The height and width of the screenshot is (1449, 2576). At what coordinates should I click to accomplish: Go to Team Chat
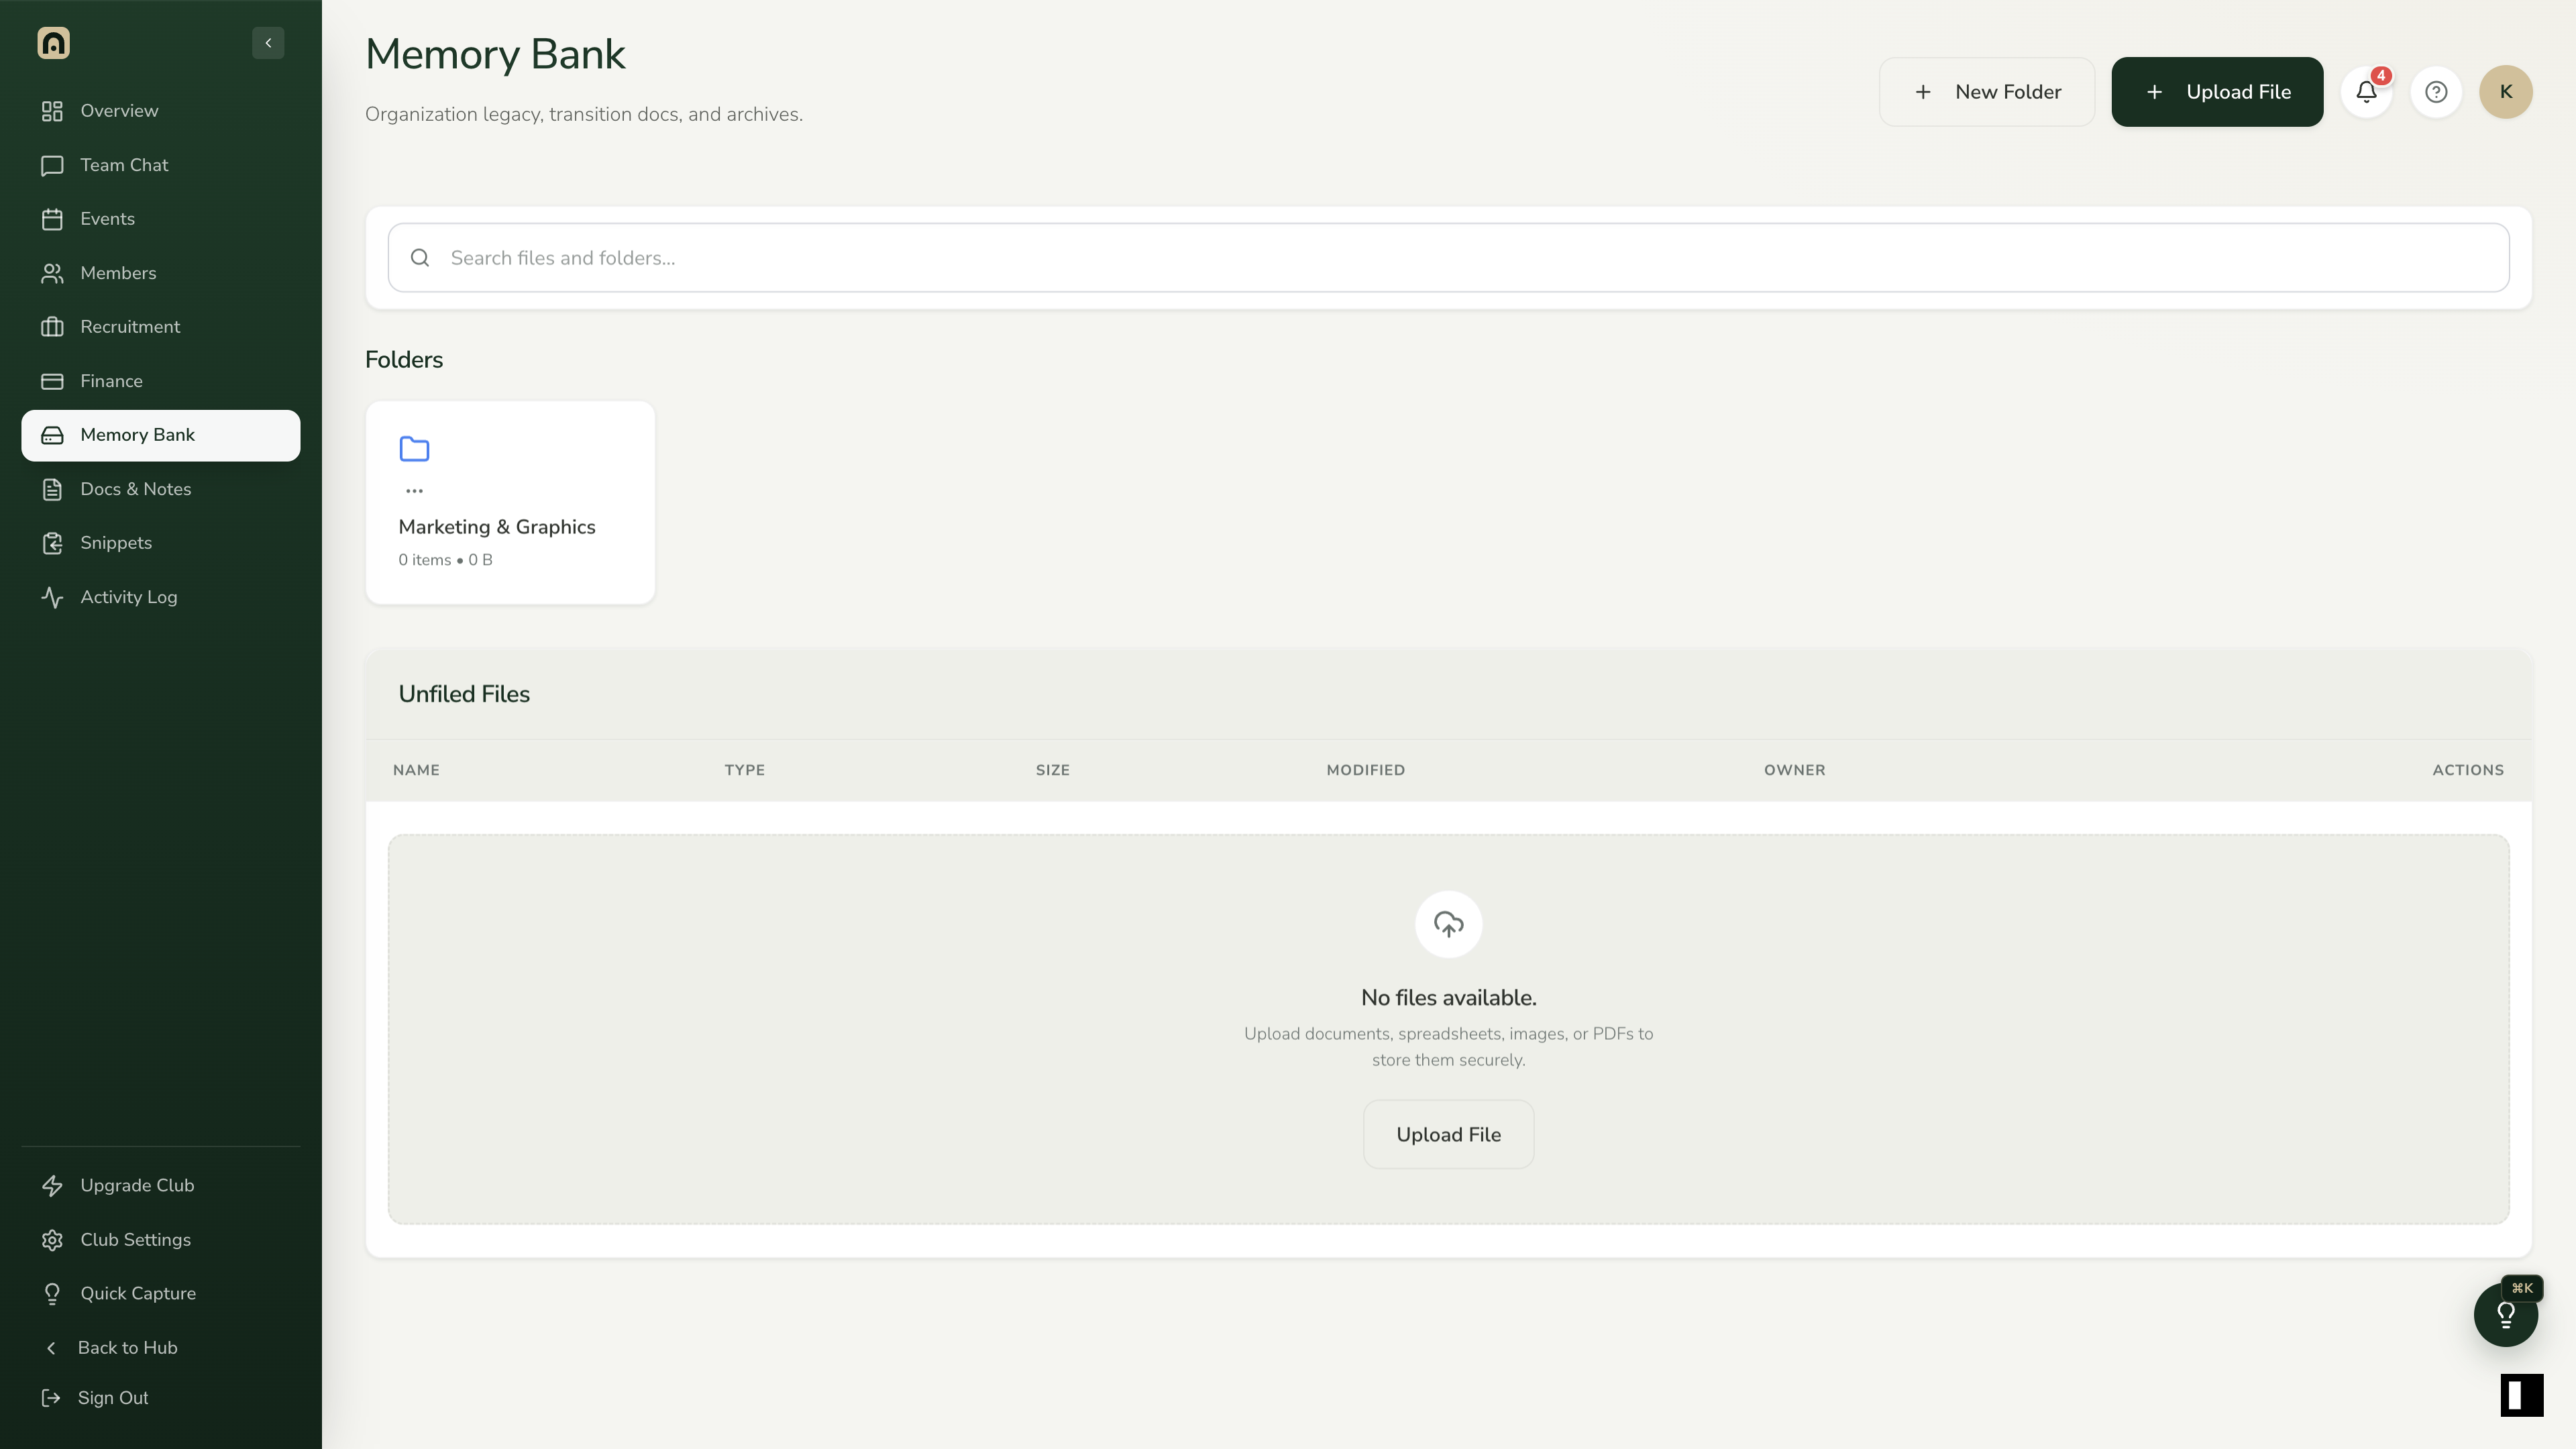tap(161, 165)
